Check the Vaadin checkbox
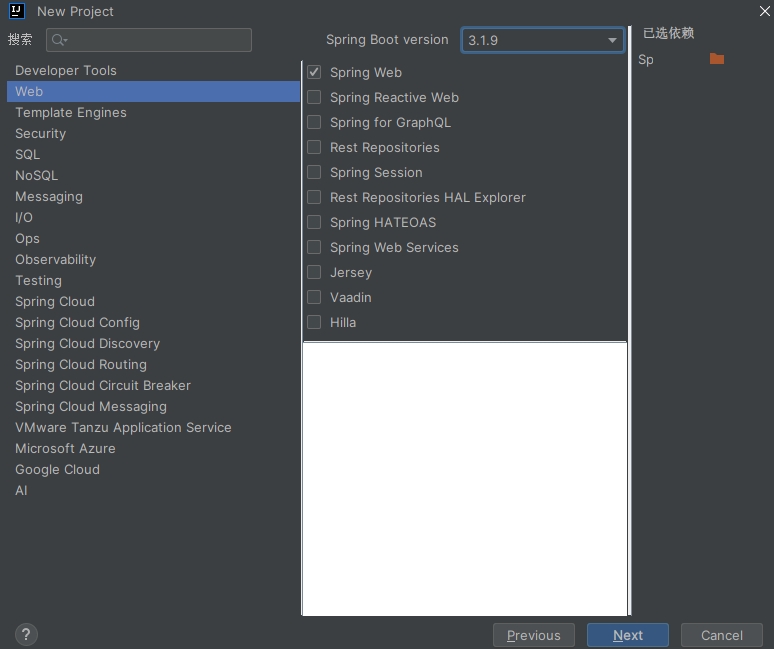The width and height of the screenshot is (774, 649). [x=314, y=297]
